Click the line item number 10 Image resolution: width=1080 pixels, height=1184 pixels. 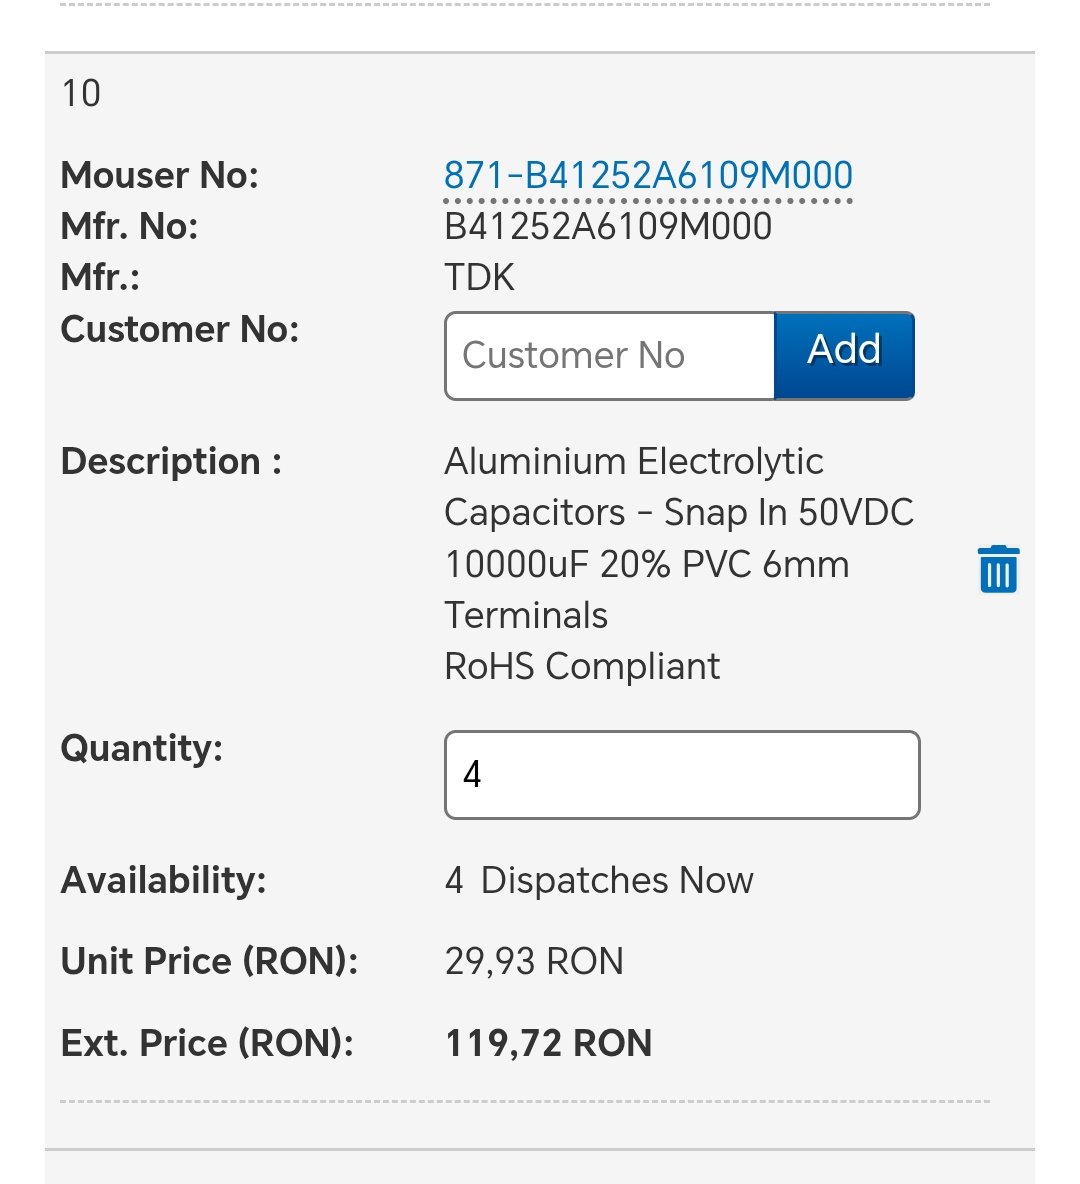click(x=81, y=94)
